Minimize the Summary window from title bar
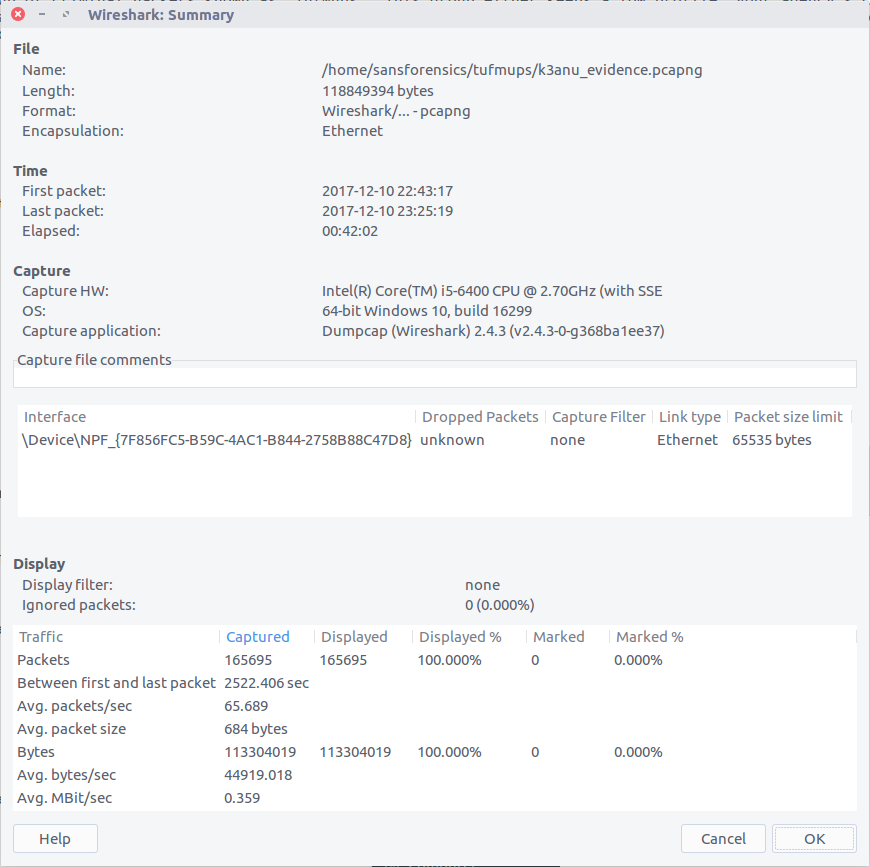The height and width of the screenshot is (867, 870). point(42,15)
